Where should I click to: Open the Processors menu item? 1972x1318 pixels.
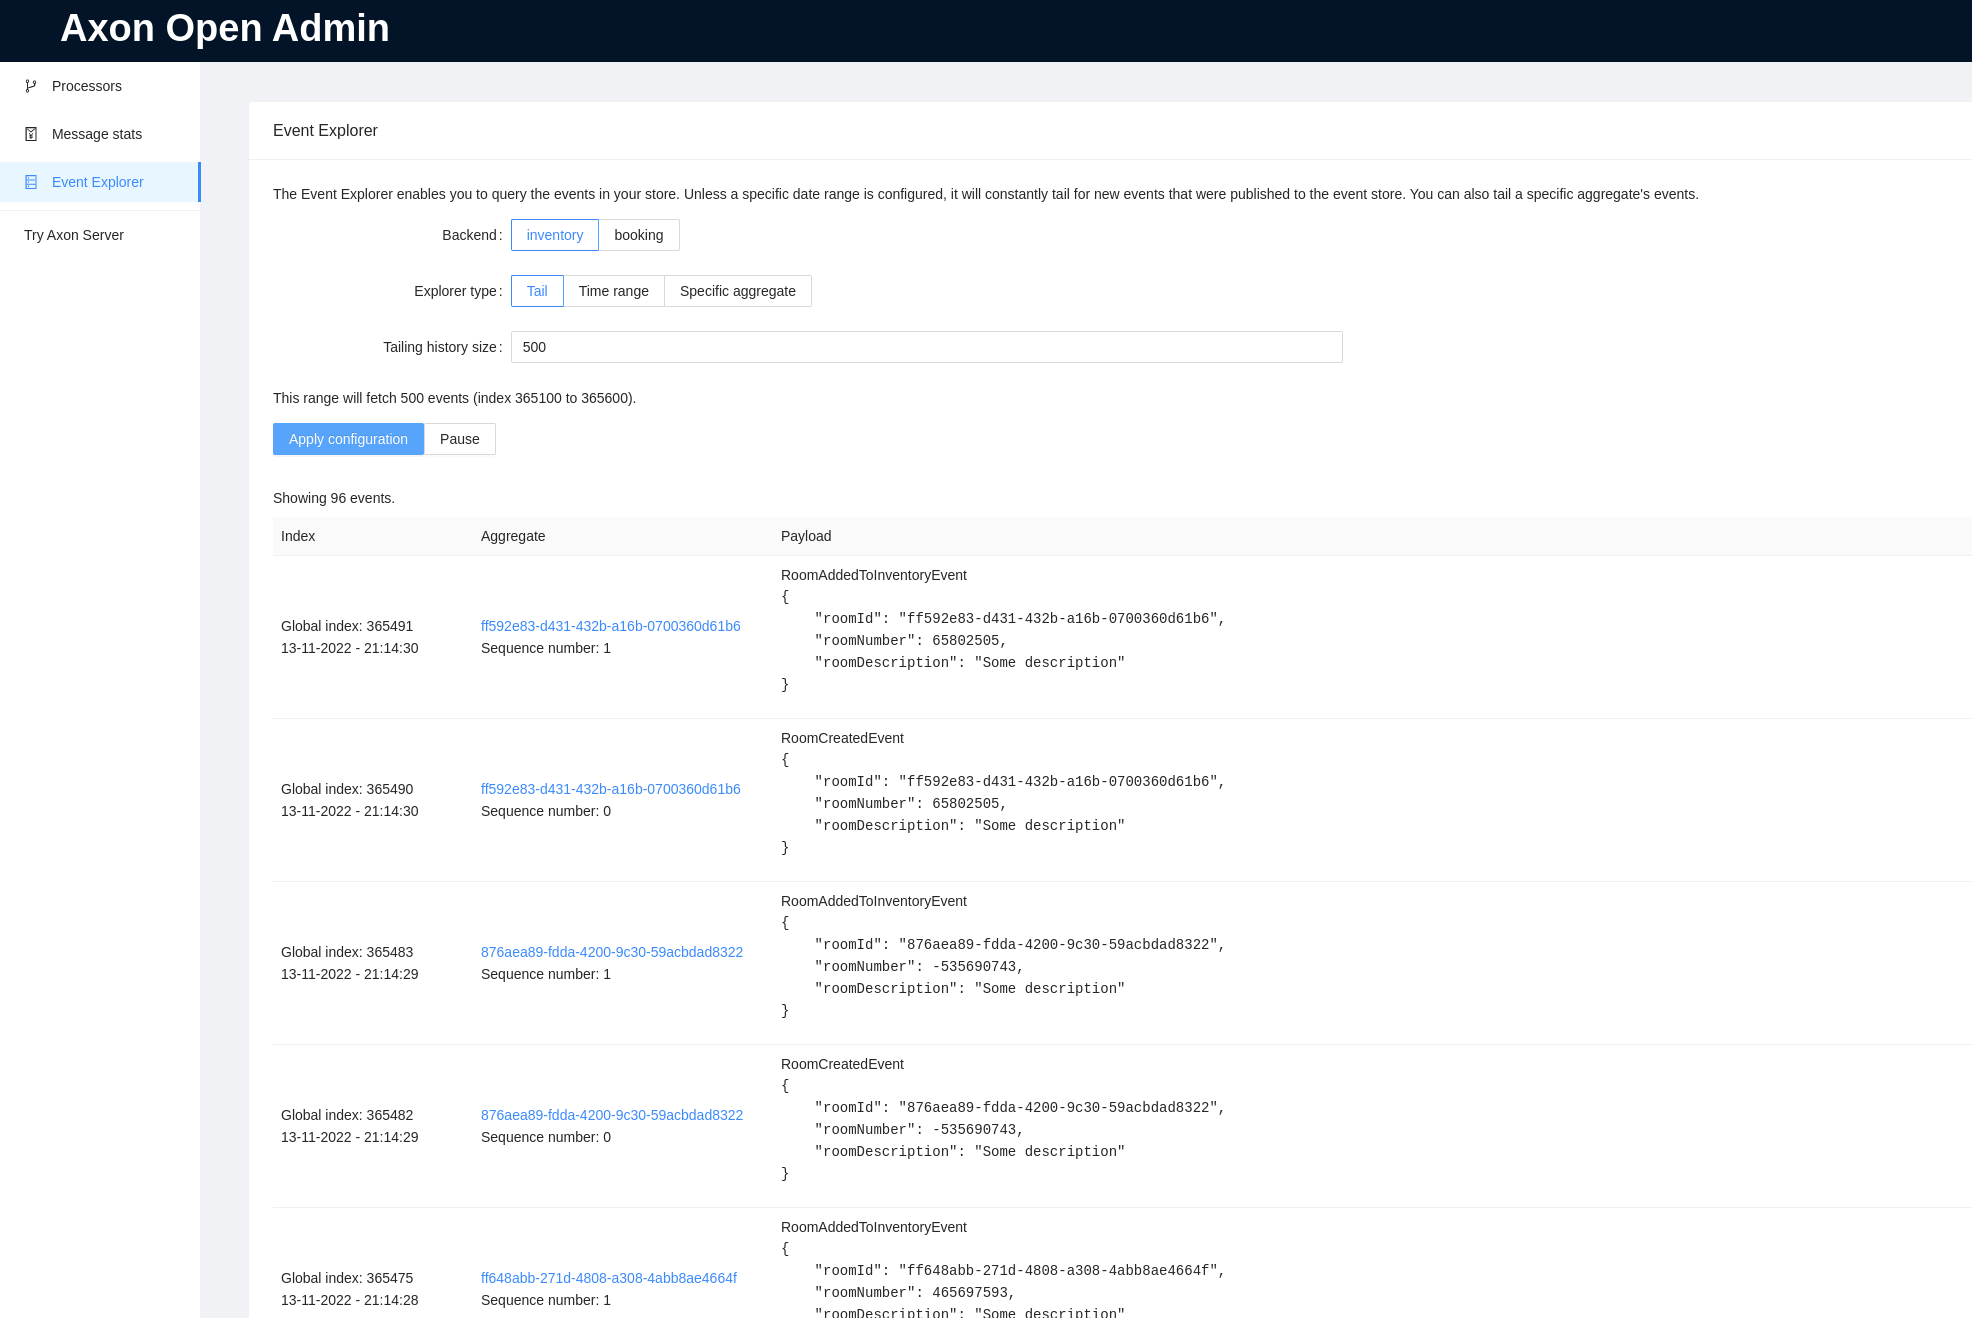coord(86,86)
